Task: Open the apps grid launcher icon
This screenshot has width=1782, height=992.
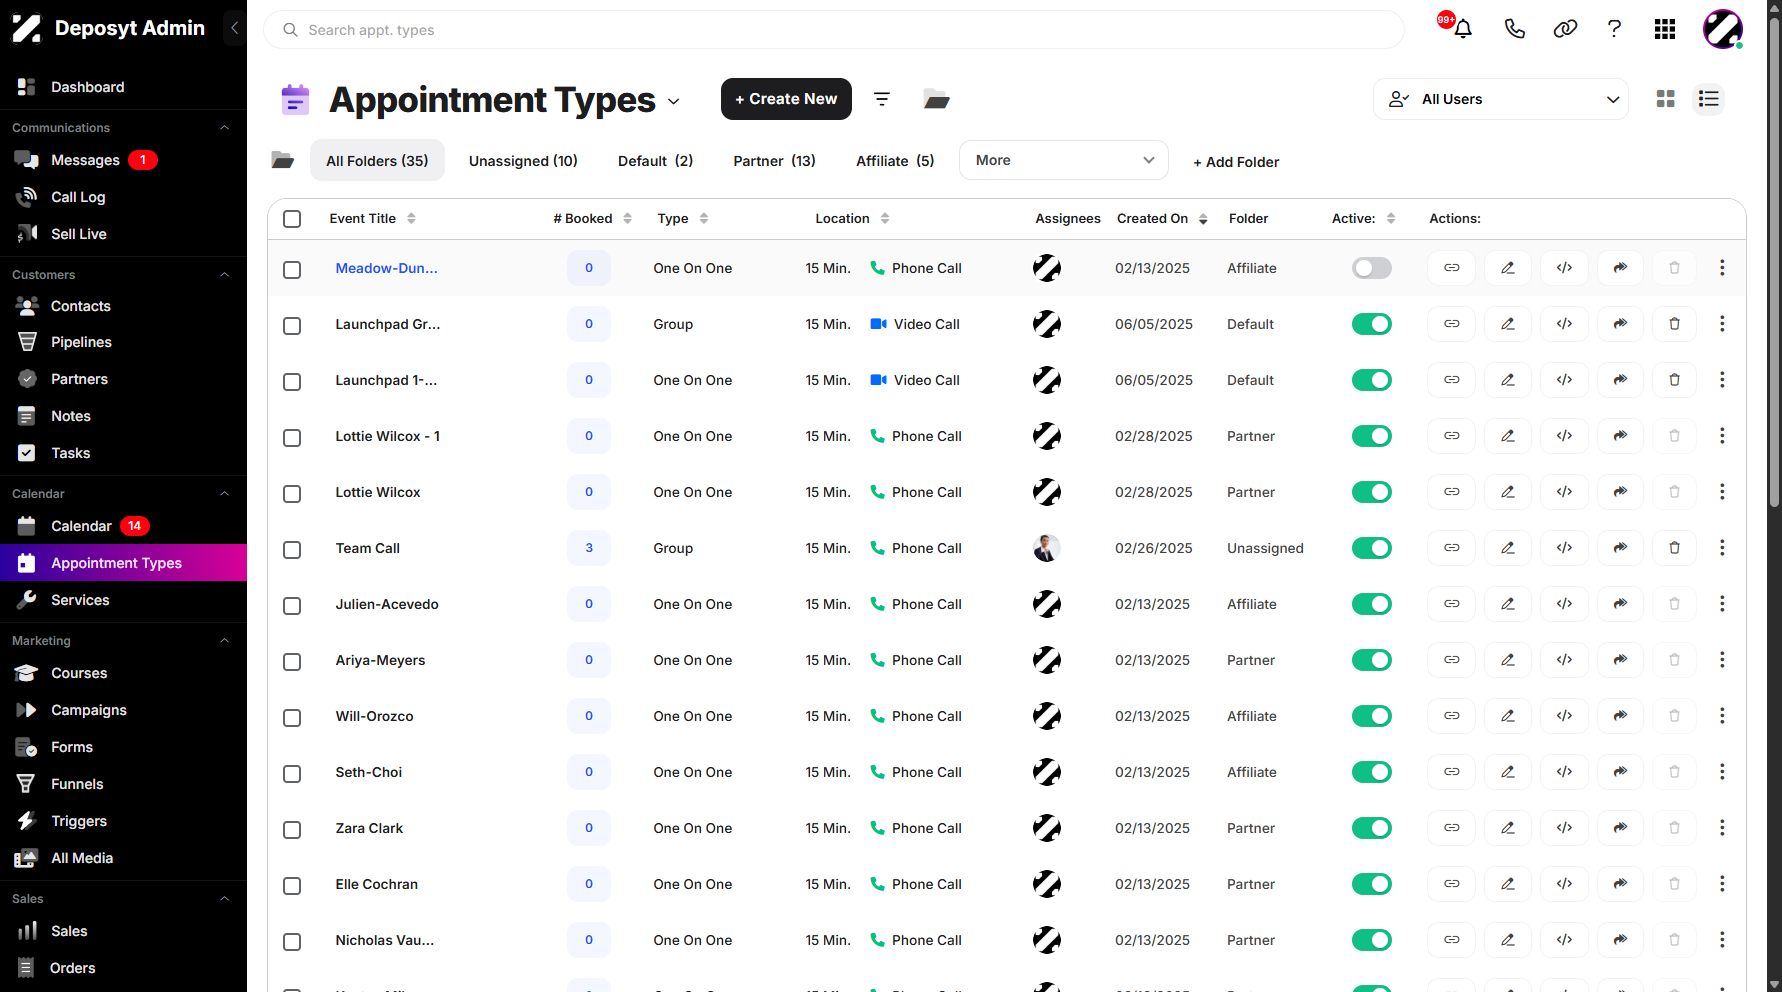Action: [x=1665, y=29]
